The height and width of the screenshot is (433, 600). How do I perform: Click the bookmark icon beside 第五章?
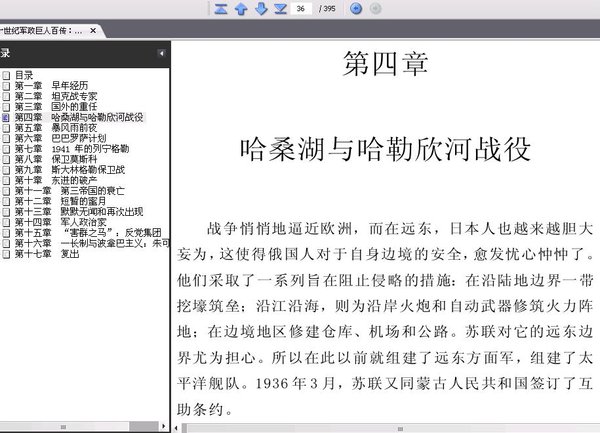6,128
